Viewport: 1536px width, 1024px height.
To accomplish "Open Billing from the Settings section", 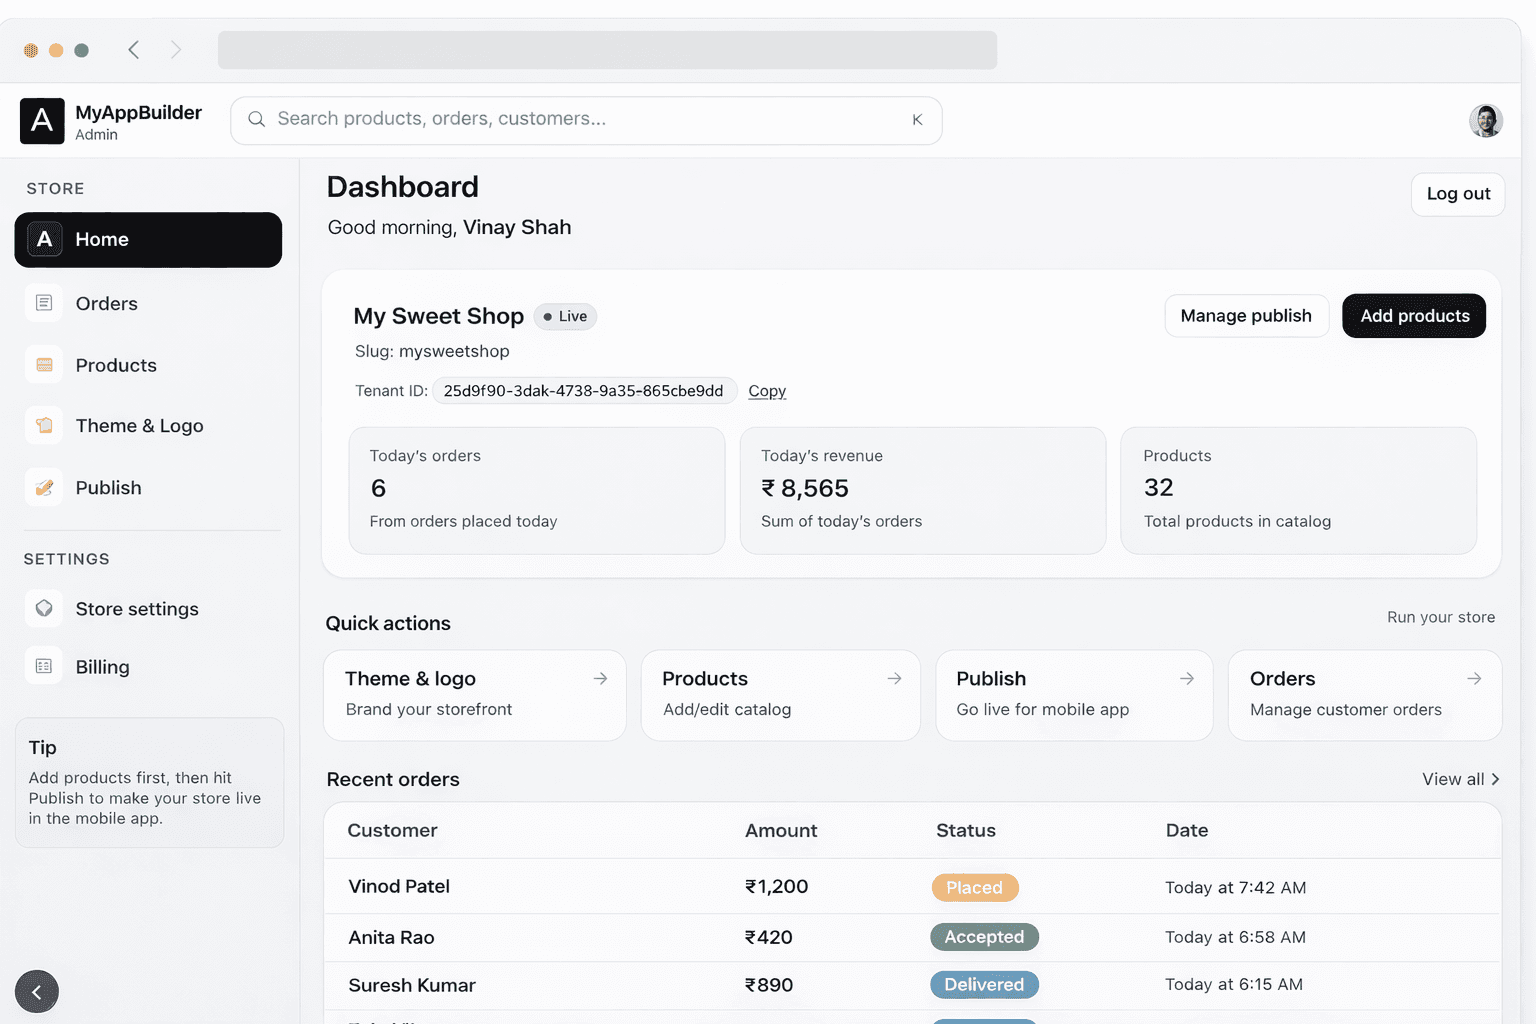I will (102, 666).
